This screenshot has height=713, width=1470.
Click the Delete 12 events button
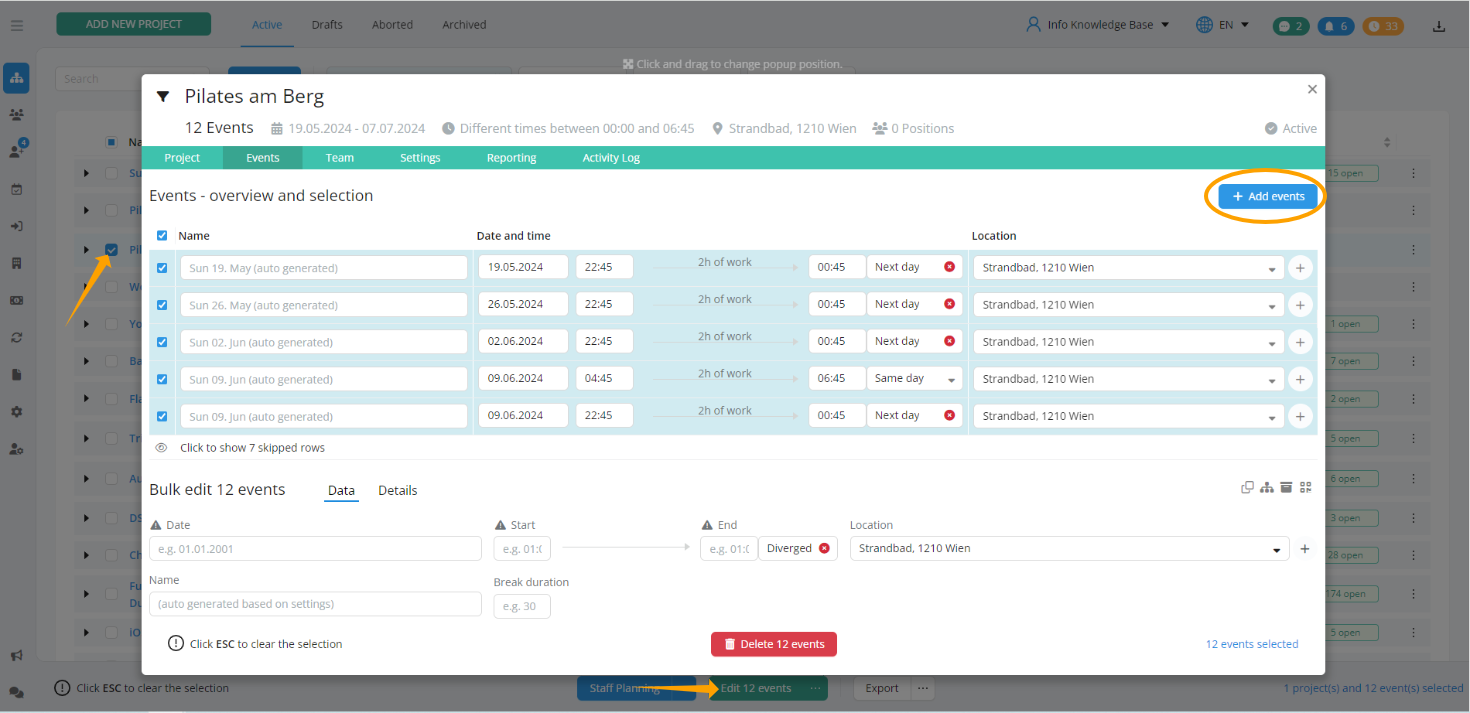pos(774,644)
